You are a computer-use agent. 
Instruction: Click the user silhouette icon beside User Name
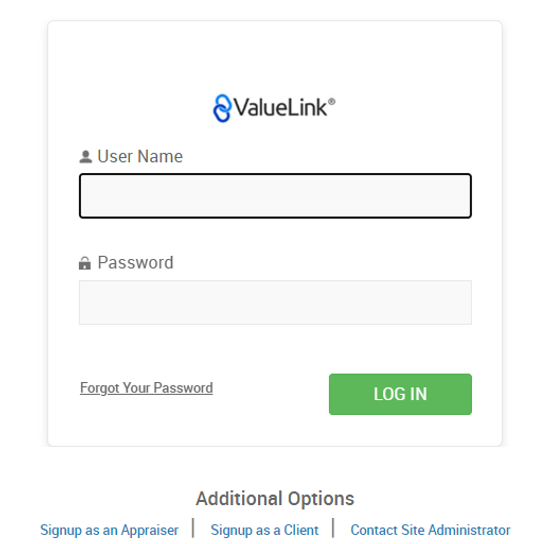click(x=86, y=157)
